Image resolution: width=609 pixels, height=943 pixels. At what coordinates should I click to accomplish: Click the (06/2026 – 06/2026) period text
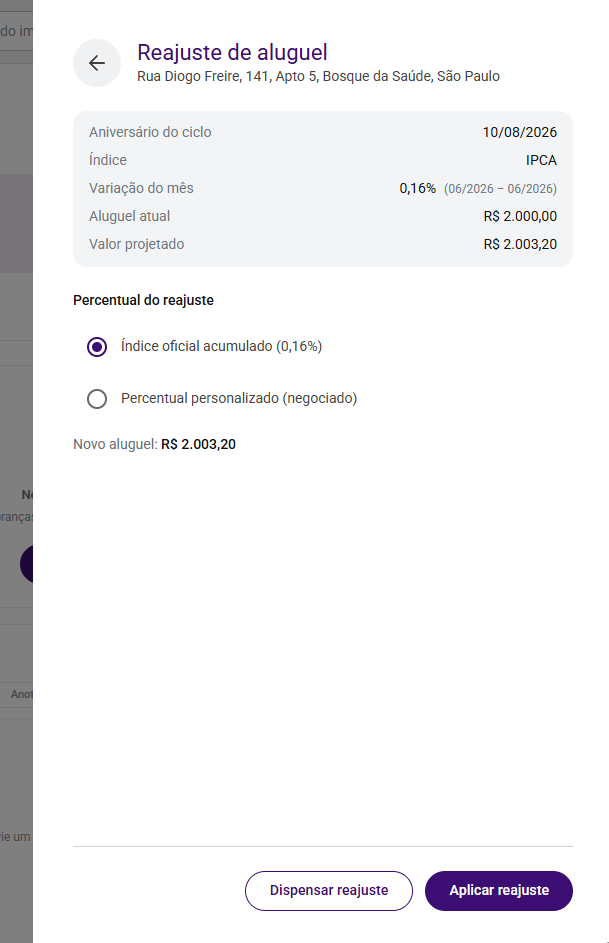point(500,189)
